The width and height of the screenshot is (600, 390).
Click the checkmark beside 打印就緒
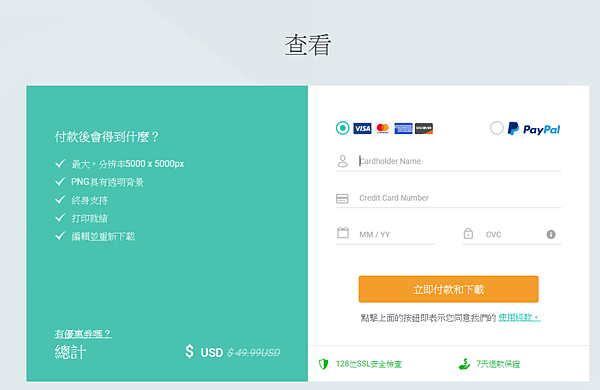[60, 218]
